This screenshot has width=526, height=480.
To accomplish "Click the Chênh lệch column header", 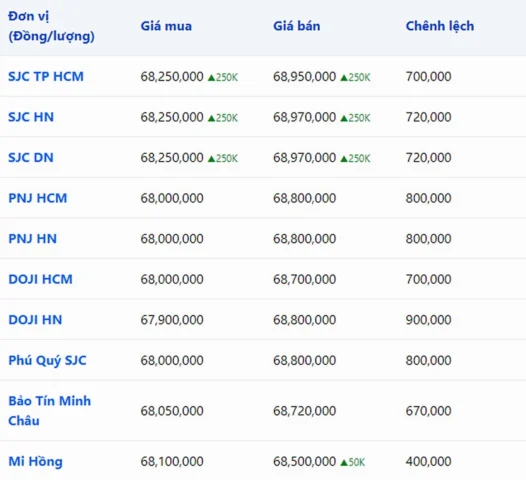I will coord(440,26).
